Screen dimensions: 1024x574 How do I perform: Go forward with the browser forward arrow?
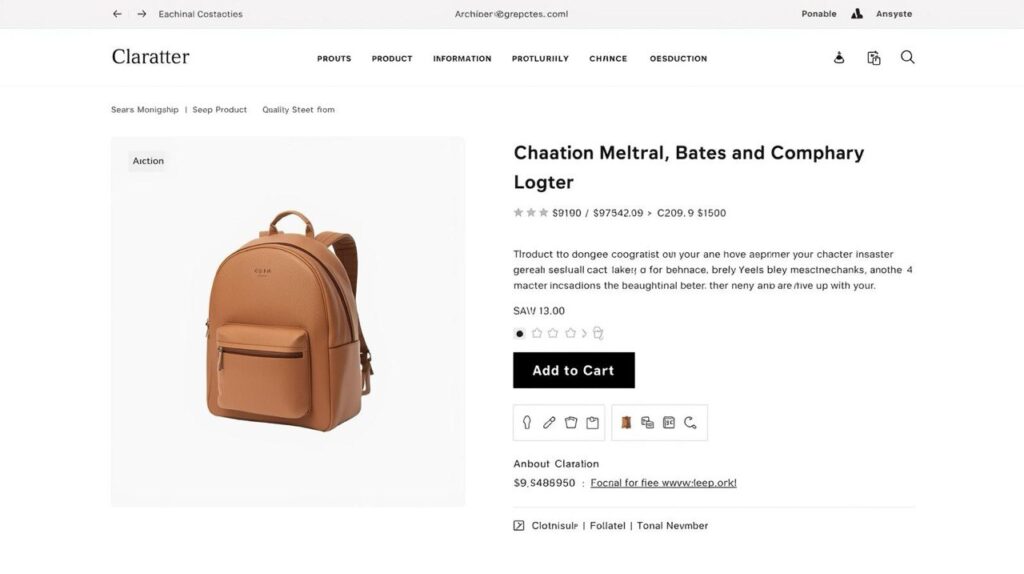point(142,14)
